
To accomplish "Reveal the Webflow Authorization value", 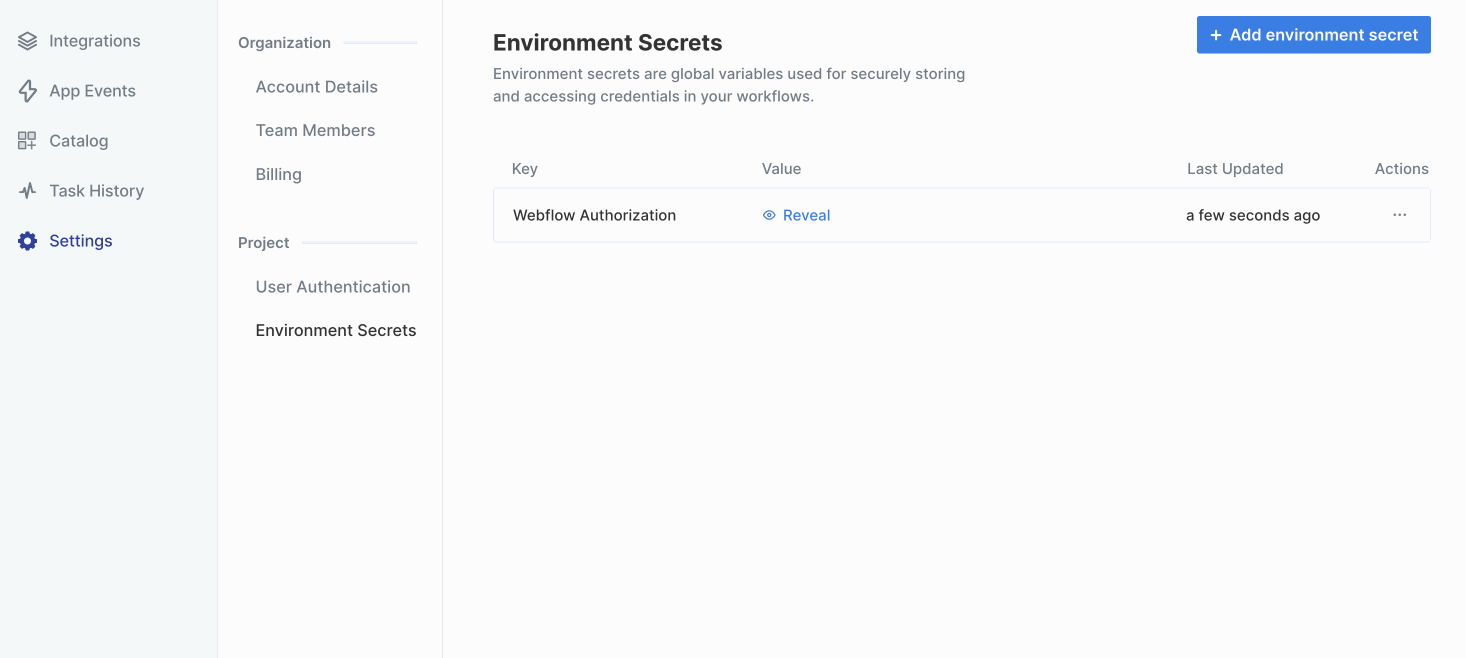I will (797, 215).
